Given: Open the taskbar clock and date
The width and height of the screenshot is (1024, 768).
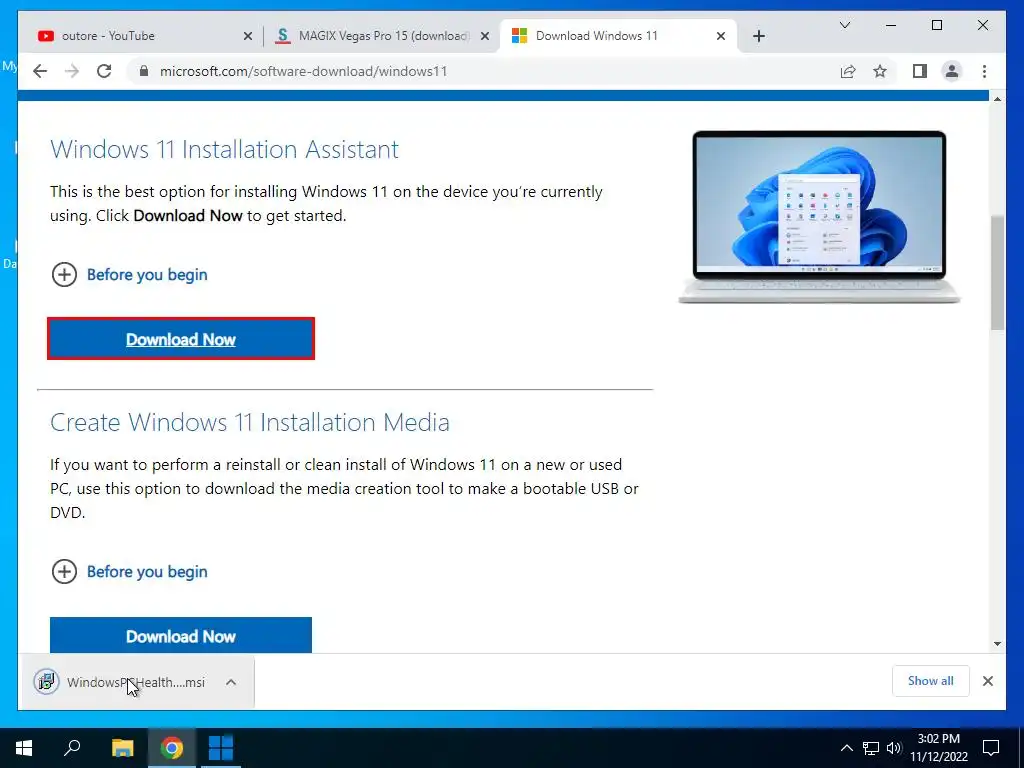Looking at the screenshot, I should 938,748.
